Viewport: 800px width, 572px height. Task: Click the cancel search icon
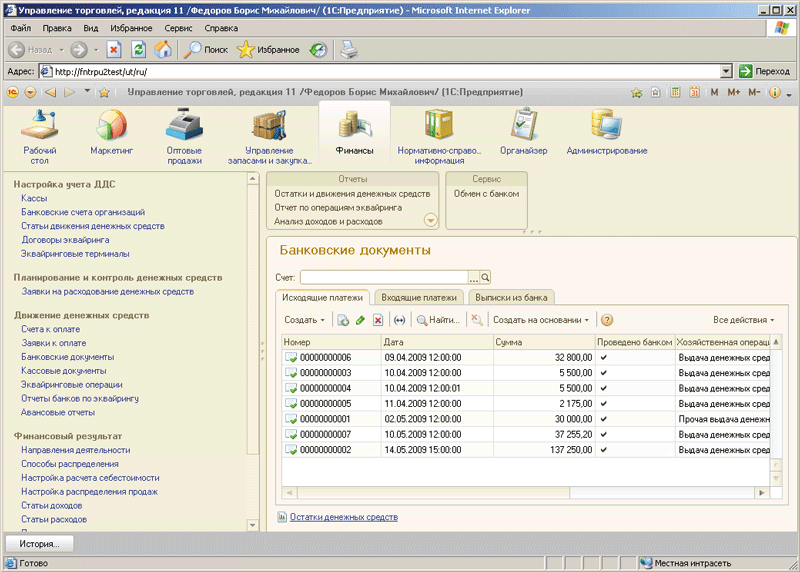point(477,320)
